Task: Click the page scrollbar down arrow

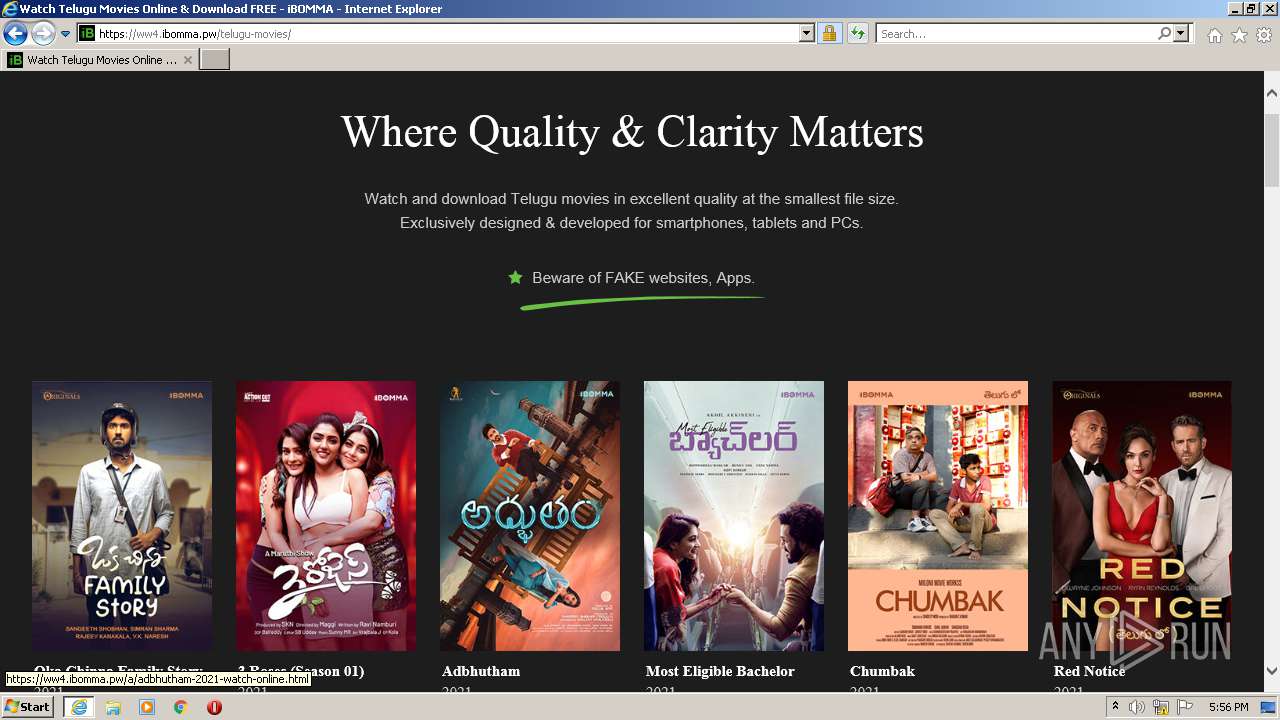Action: click(x=1272, y=672)
